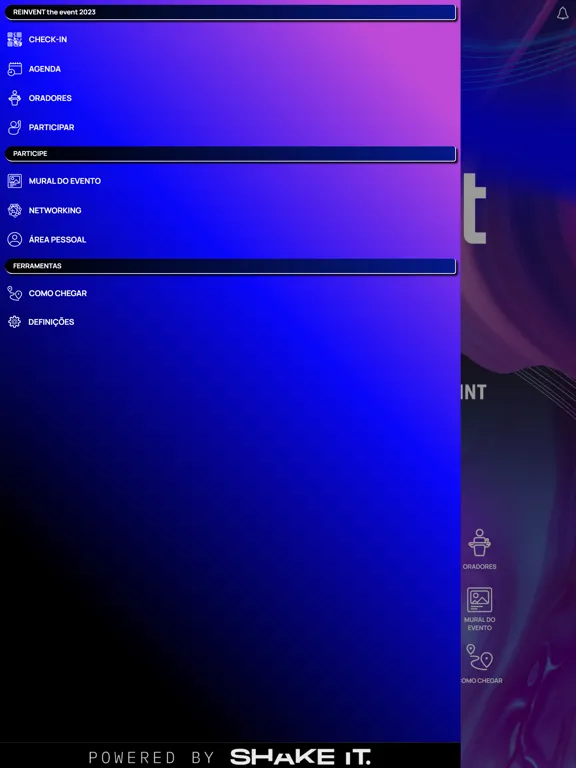Tap Oradores podium icon on home screen

(x=480, y=542)
